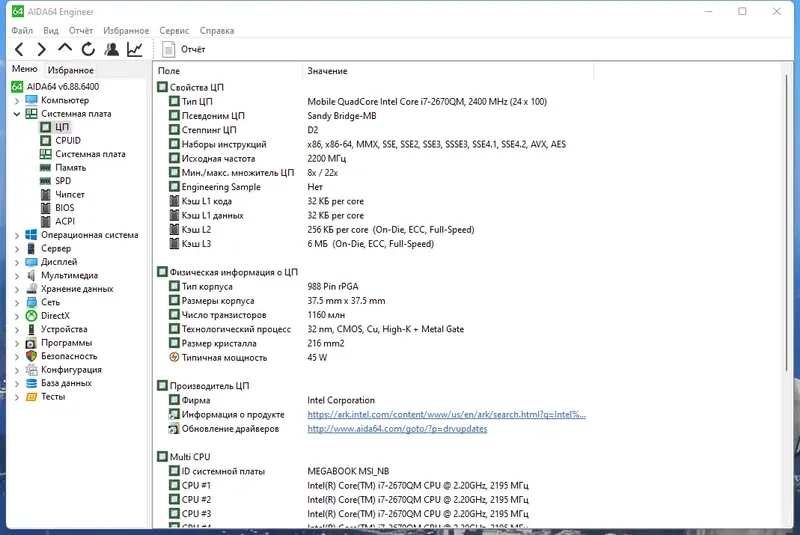Open the Избранное menu in menu bar
The height and width of the screenshot is (535, 800).
126,31
